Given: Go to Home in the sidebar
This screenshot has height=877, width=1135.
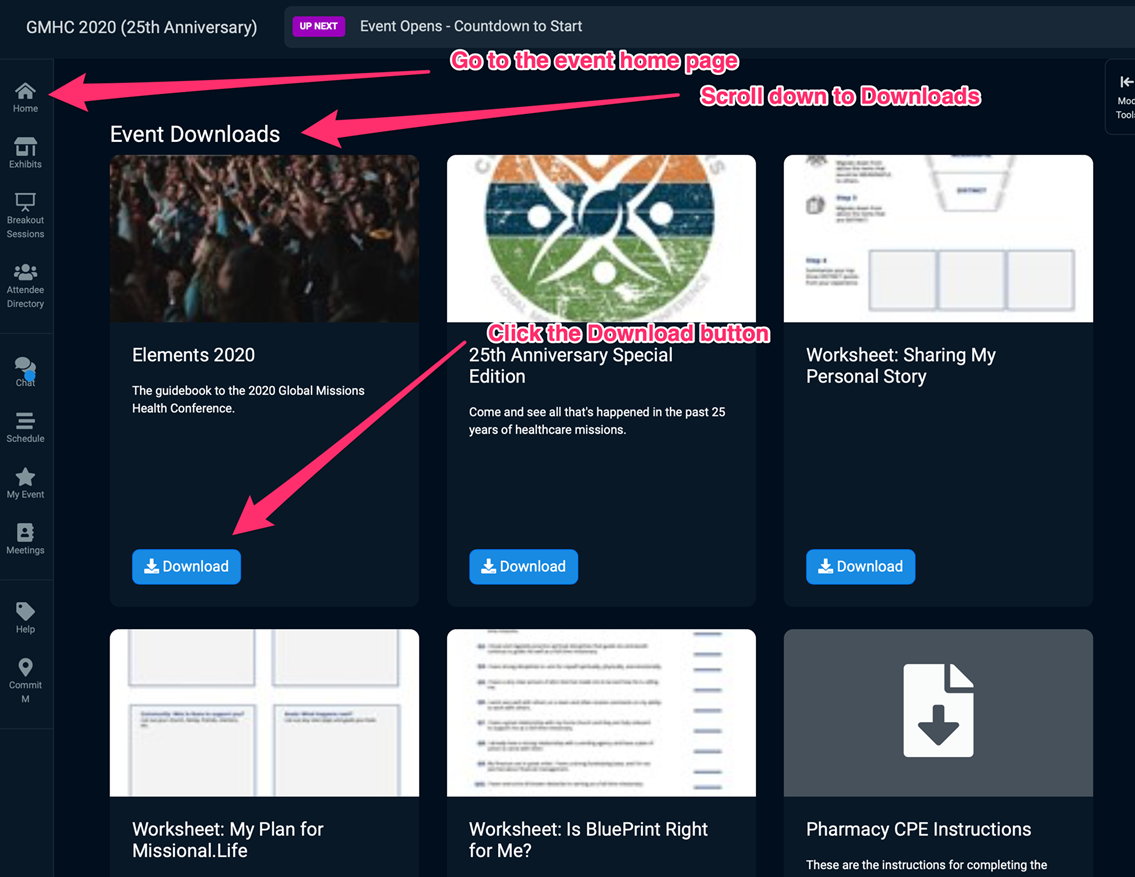Looking at the screenshot, I should tap(25, 98).
